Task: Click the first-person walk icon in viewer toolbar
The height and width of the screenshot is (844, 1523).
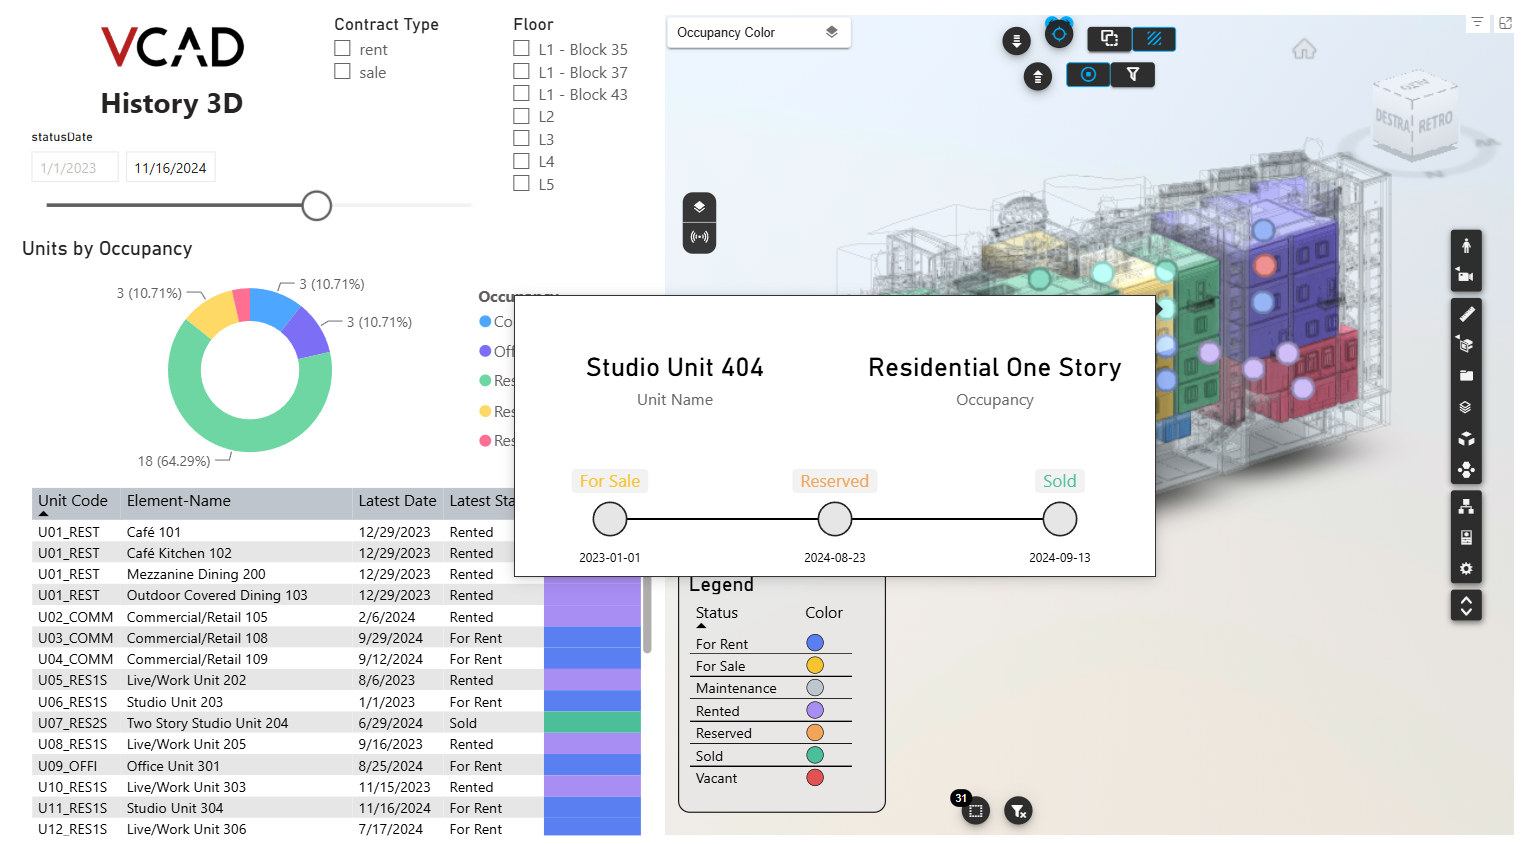Action: [x=1466, y=245]
